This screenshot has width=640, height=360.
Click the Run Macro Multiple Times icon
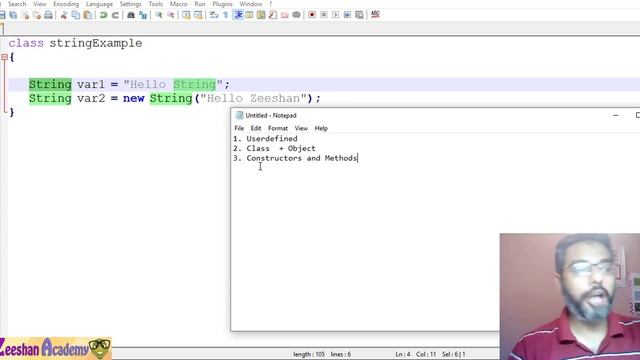(x=347, y=15)
